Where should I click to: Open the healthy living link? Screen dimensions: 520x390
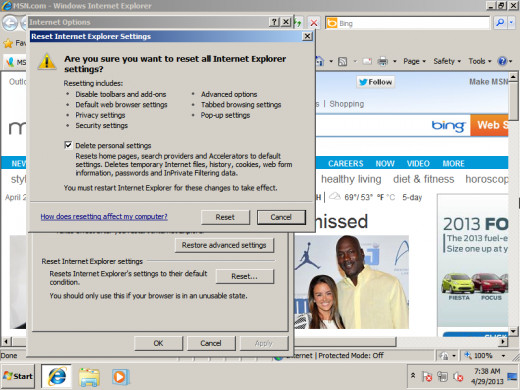351,179
